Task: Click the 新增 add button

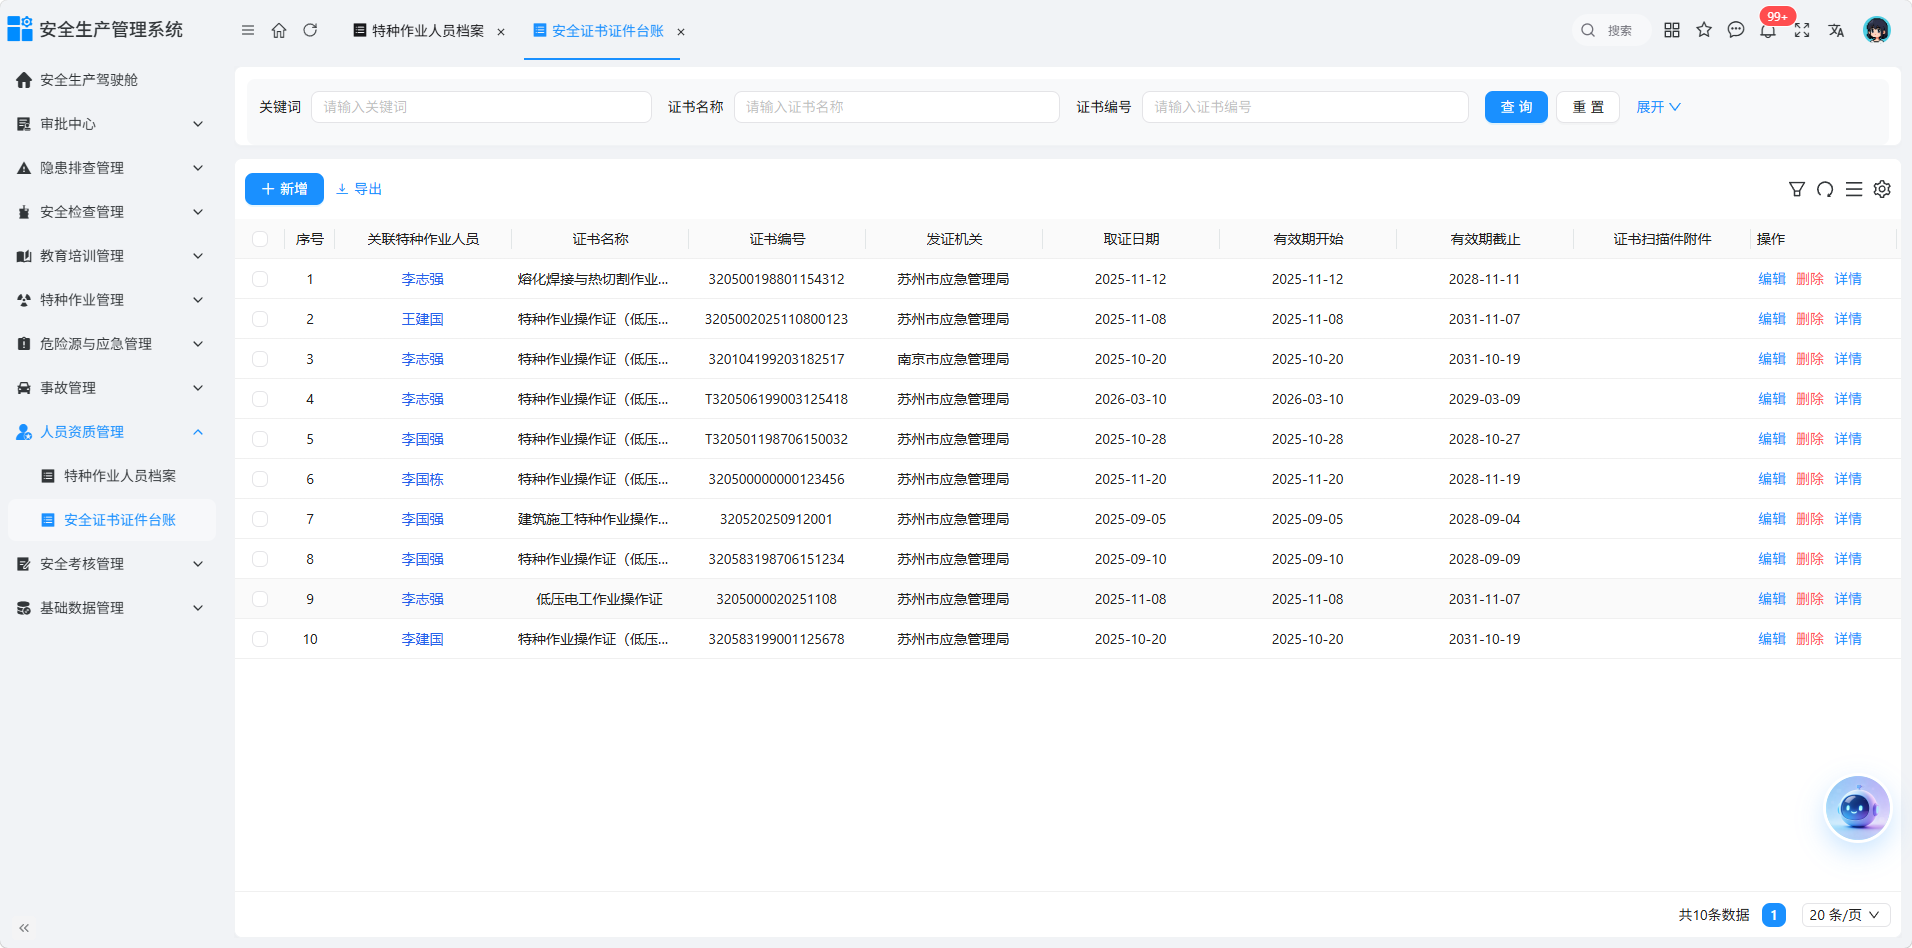Action: coord(284,189)
